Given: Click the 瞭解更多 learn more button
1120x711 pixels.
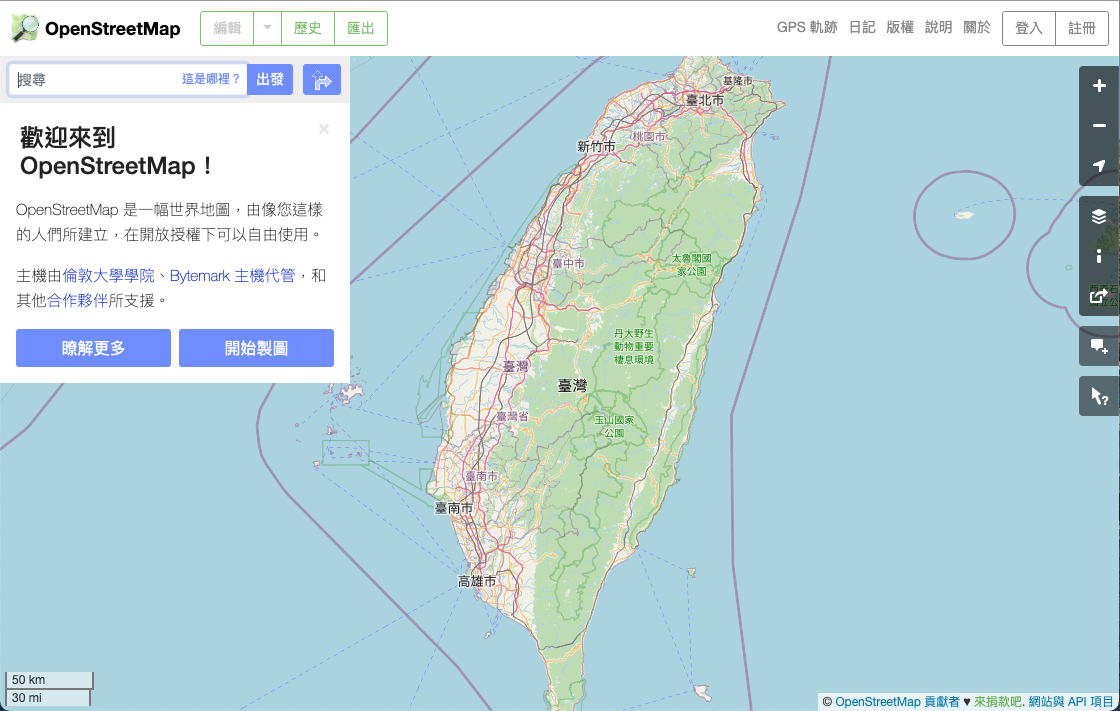Looking at the screenshot, I should (94, 348).
